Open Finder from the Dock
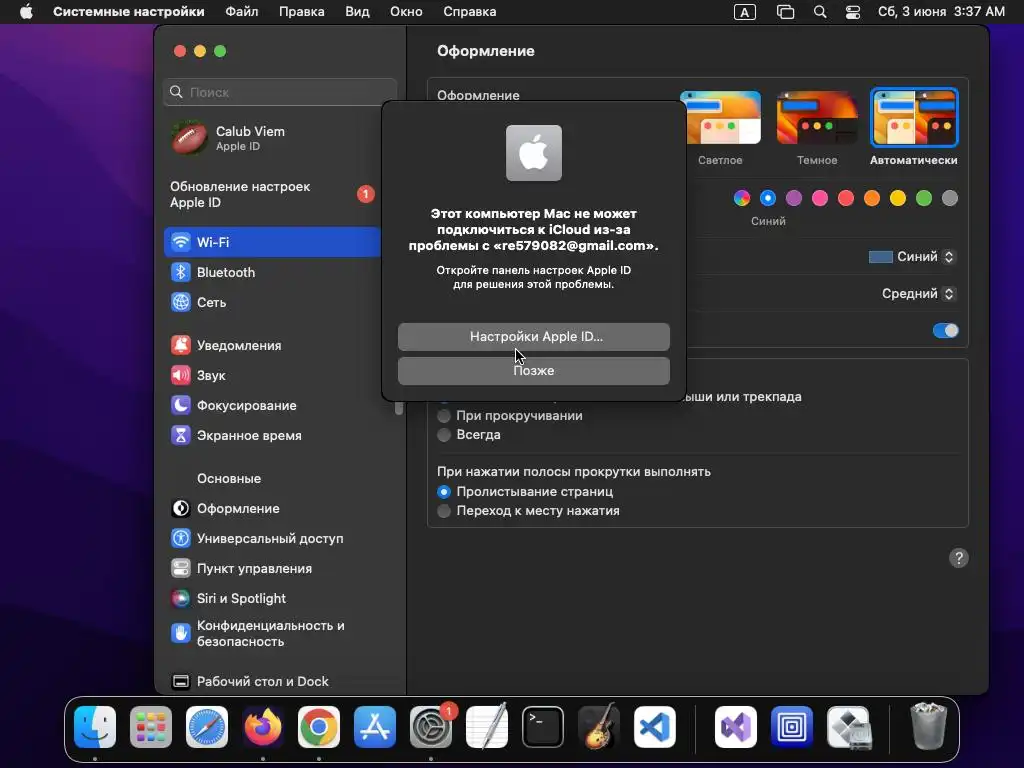Screen dimensions: 1024x768 coord(95,727)
